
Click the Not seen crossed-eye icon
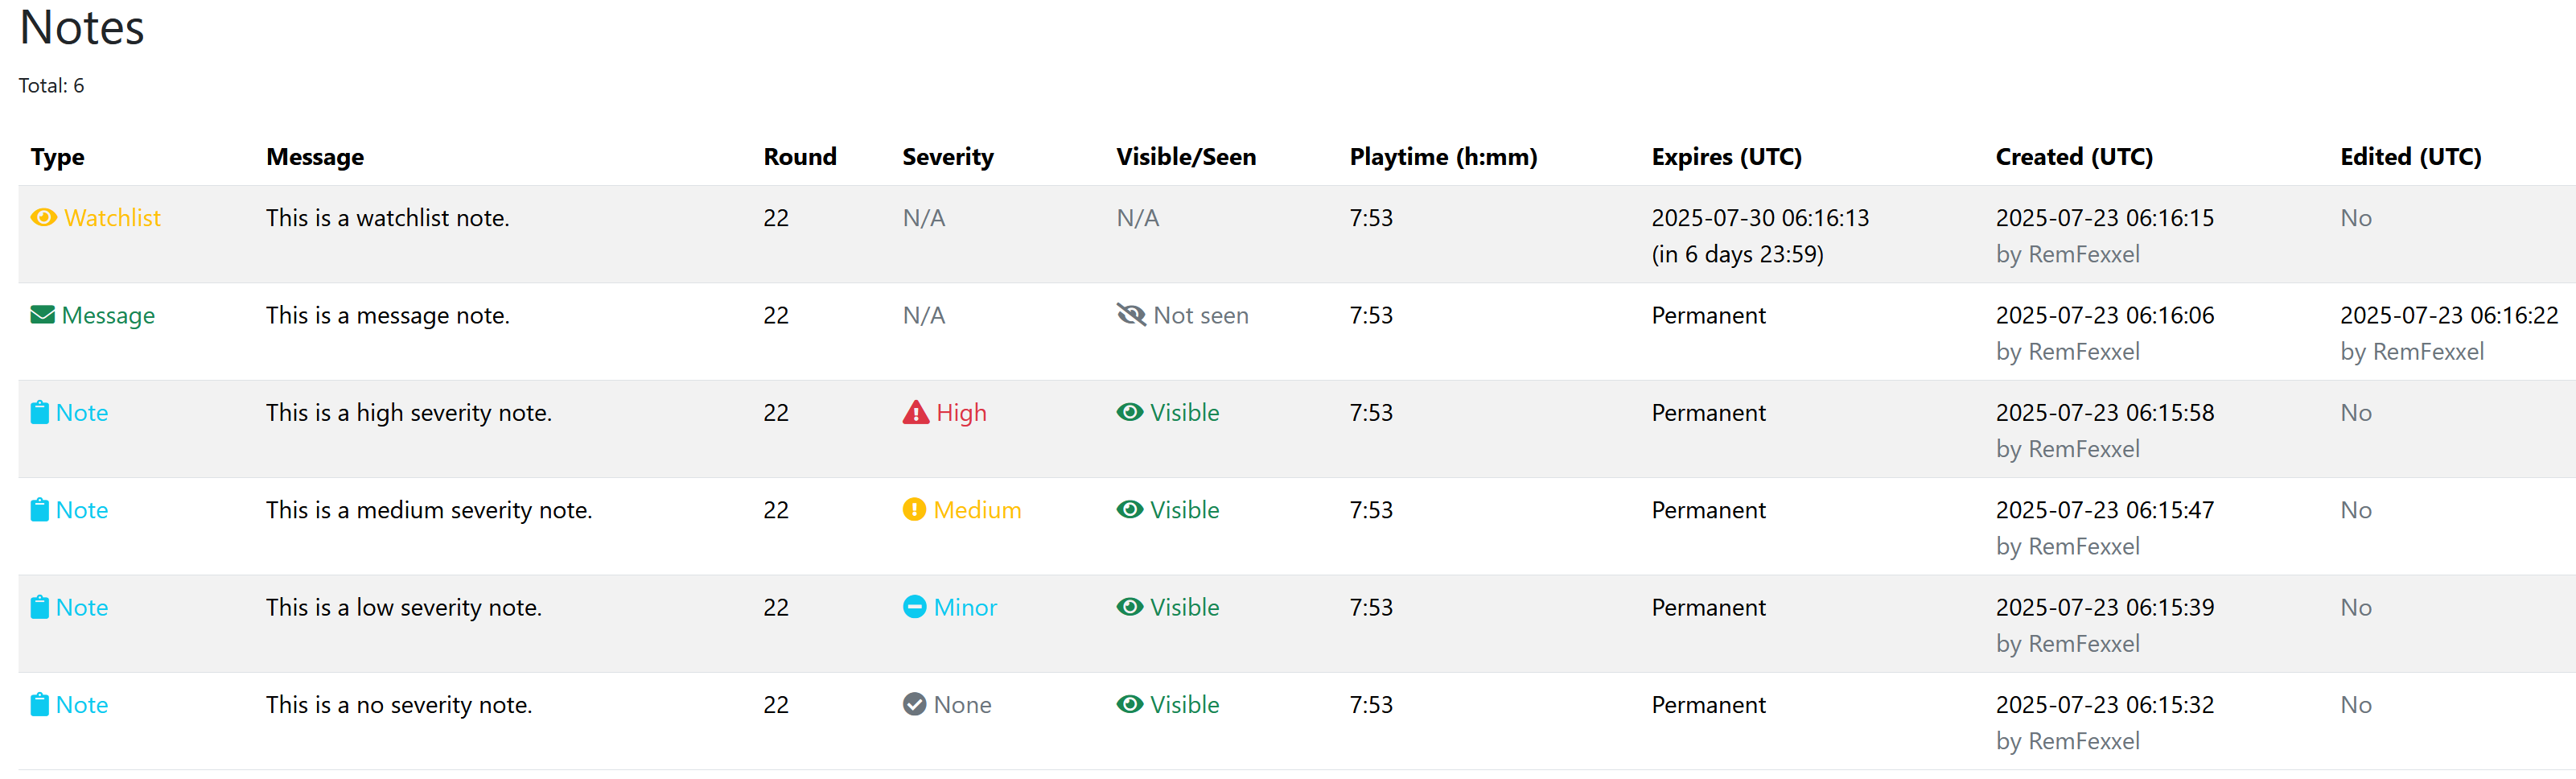point(1131,315)
